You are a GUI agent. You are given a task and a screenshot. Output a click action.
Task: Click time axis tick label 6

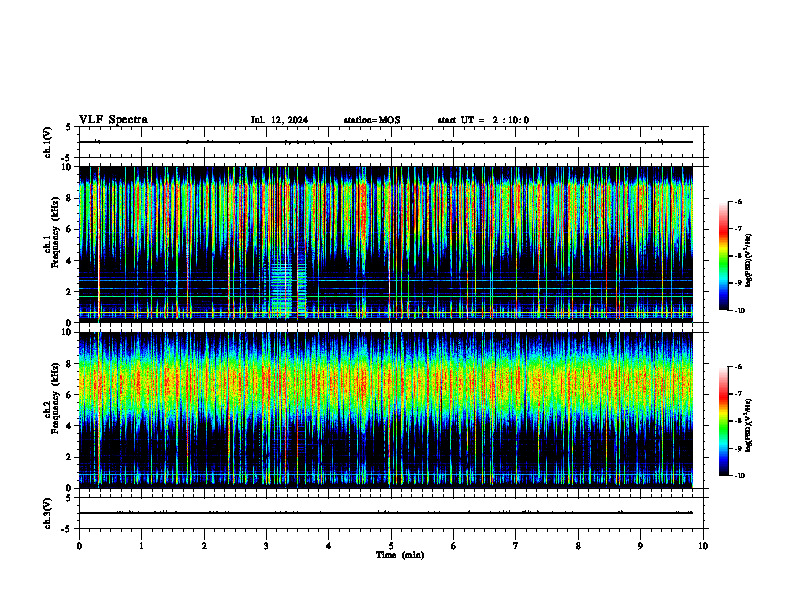pyautogui.click(x=454, y=546)
